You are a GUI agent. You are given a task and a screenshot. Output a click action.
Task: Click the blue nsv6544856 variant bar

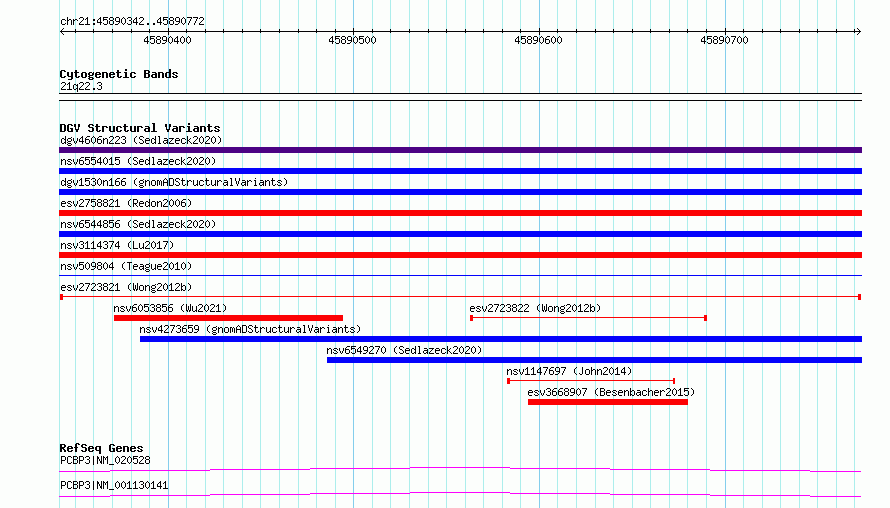[460, 234]
